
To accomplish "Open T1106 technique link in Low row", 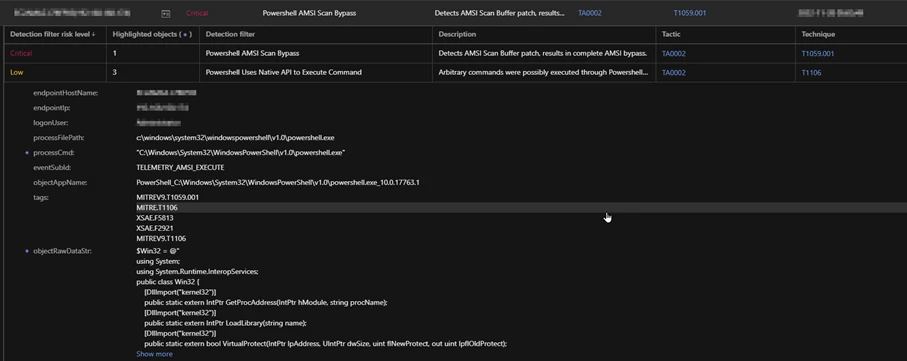I will coord(811,73).
